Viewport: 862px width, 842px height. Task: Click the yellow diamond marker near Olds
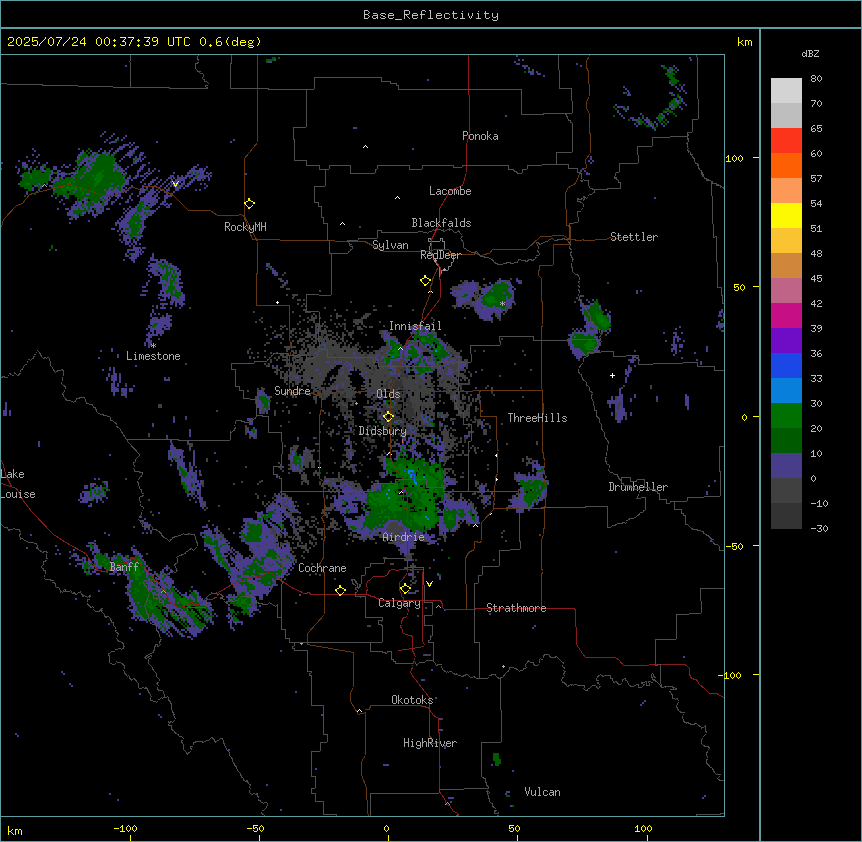tap(389, 416)
